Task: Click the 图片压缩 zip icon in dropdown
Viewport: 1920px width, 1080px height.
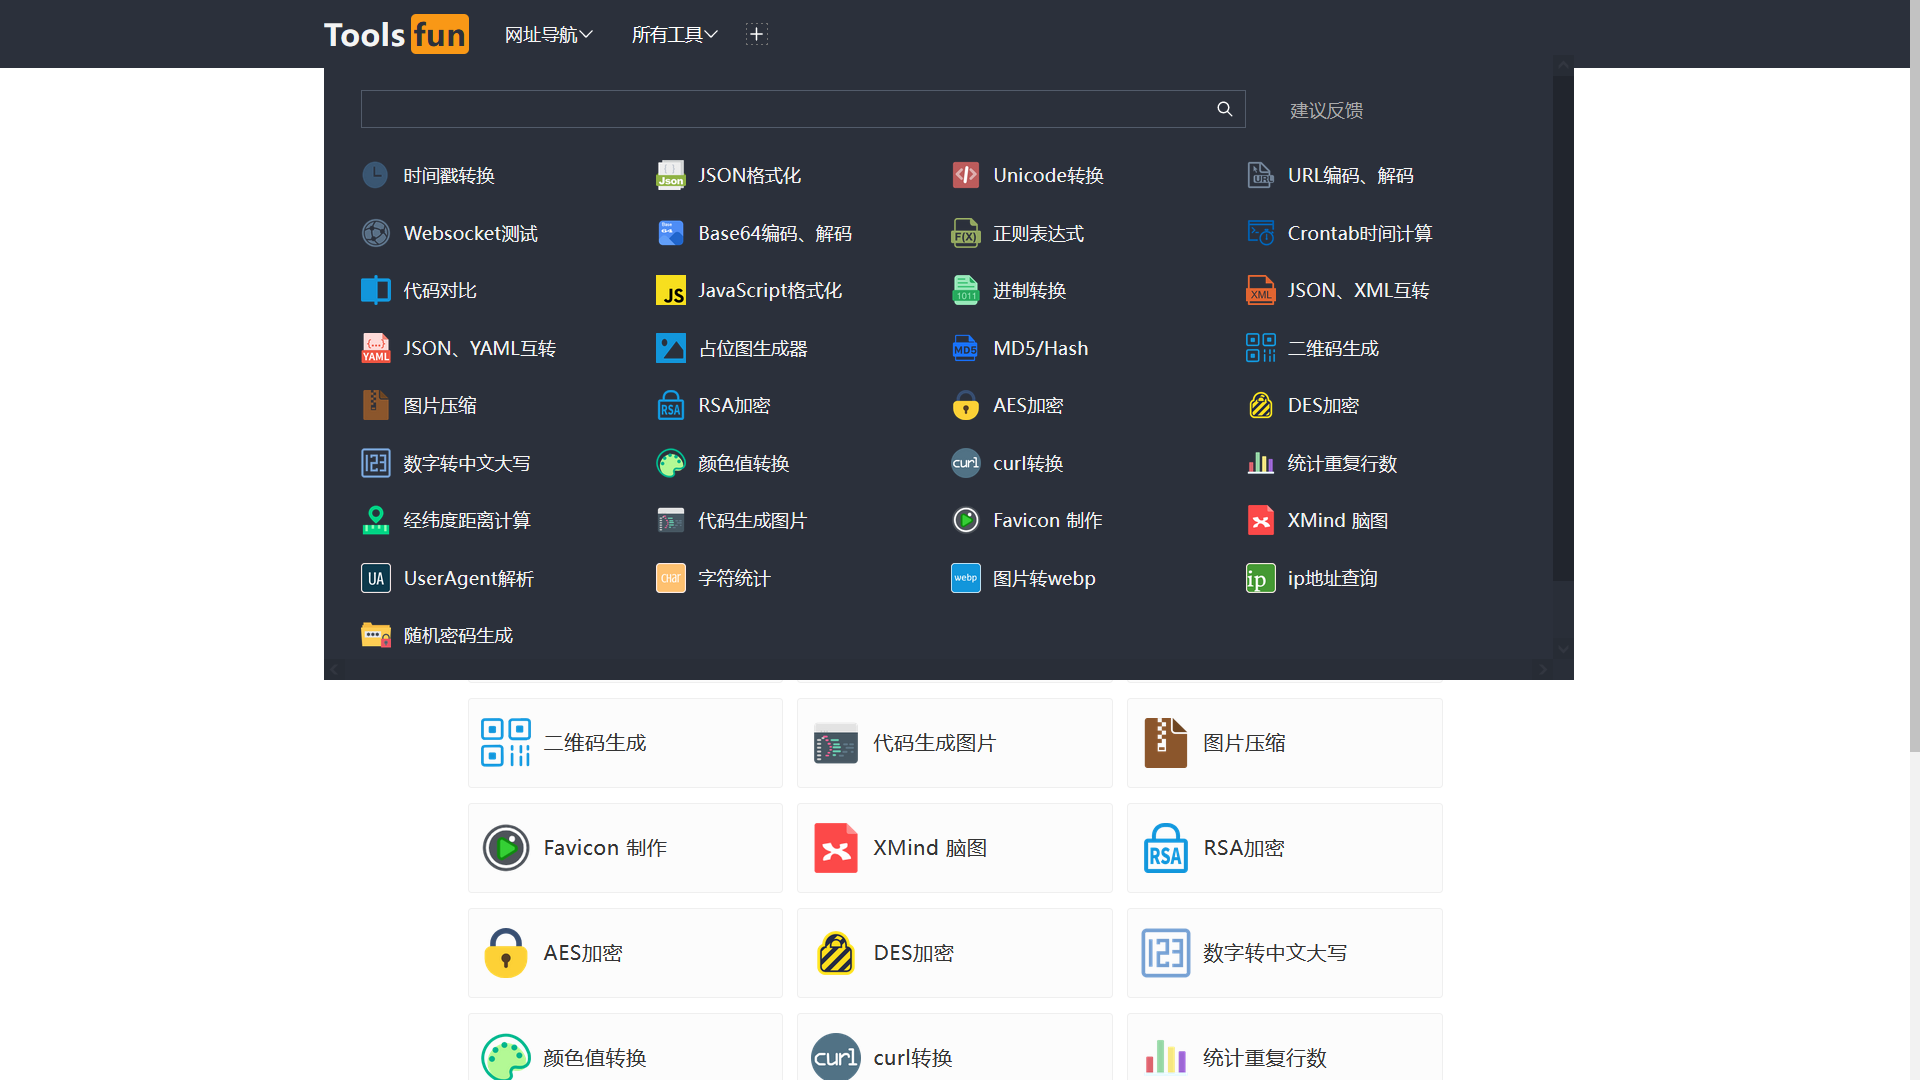Action: click(375, 405)
